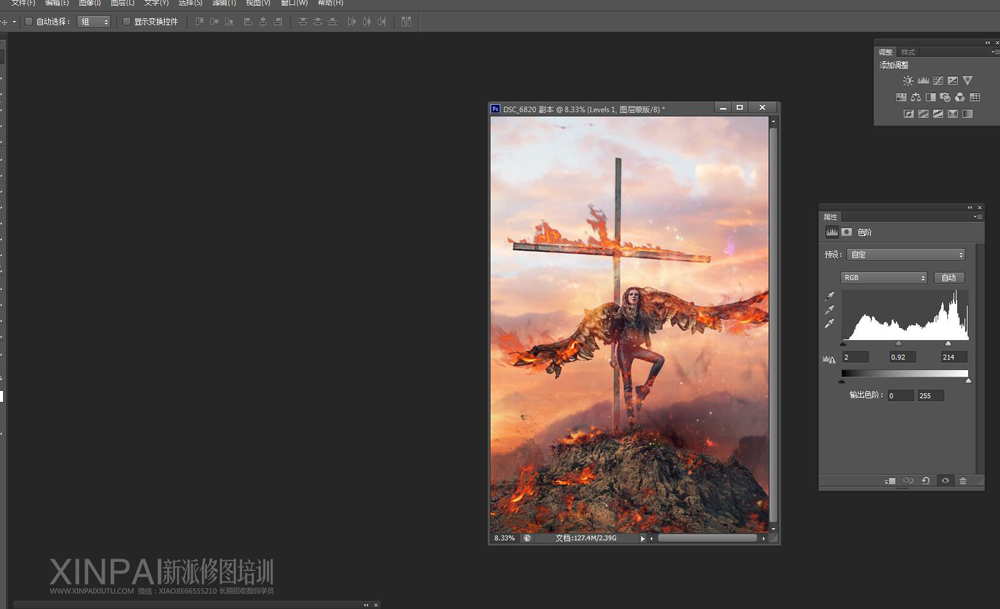Add a Channel Mixer adjustment layer
1000x609 pixels.
[x=960, y=97]
